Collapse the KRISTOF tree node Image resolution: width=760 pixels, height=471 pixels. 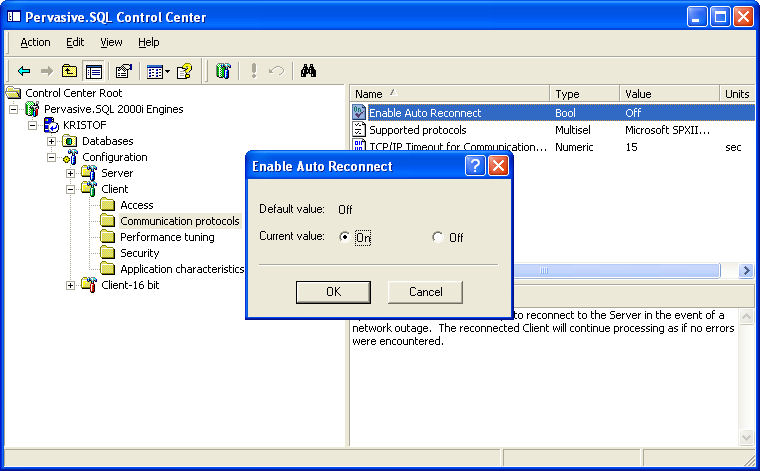[x=32, y=125]
